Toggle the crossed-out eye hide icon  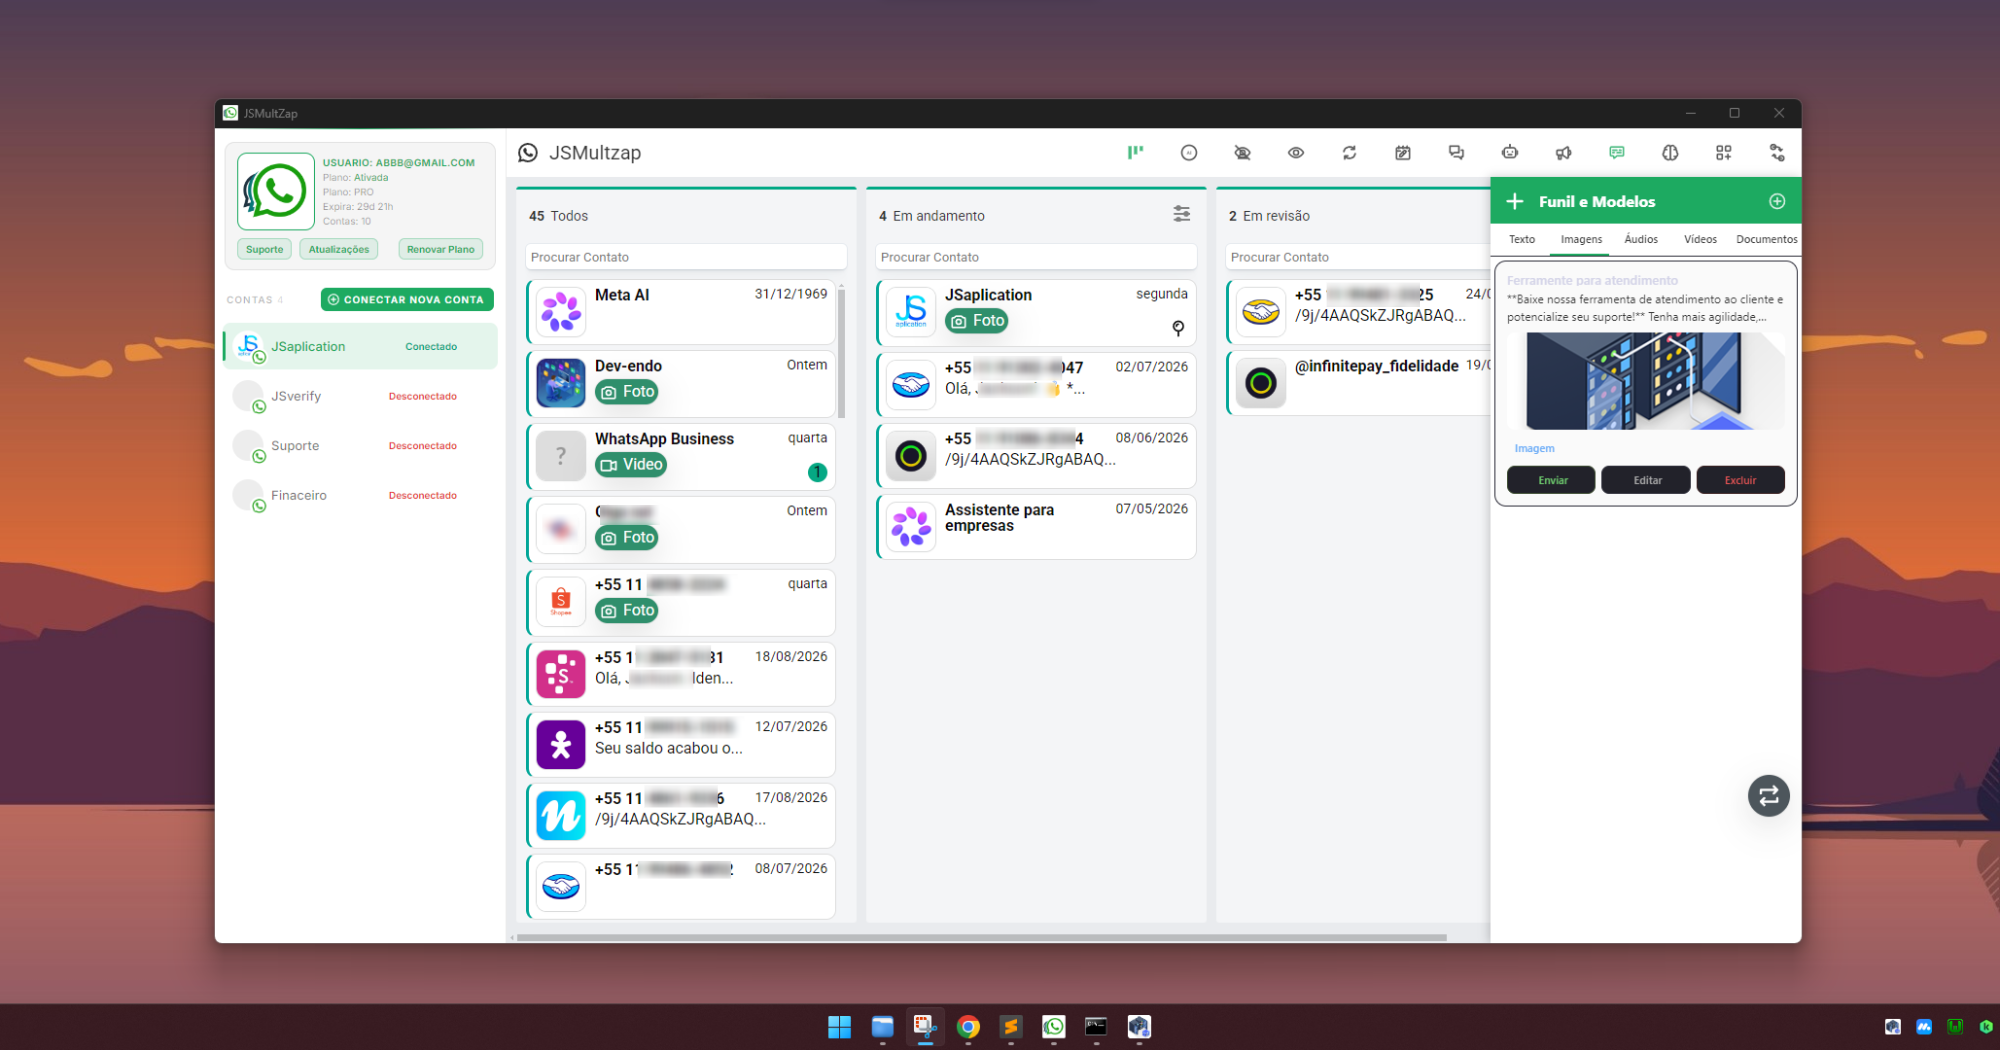tap(1242, 152)
